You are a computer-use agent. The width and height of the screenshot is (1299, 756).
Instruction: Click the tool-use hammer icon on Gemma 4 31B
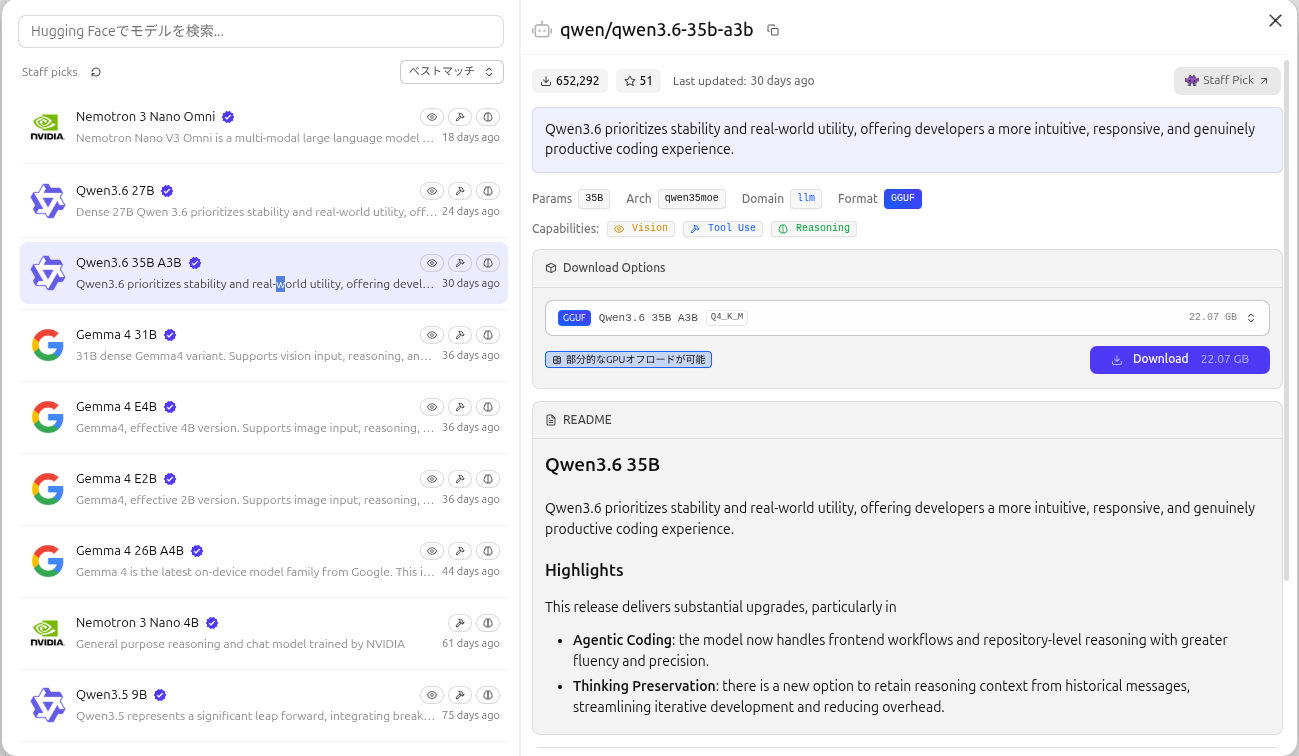click(460, 335)
